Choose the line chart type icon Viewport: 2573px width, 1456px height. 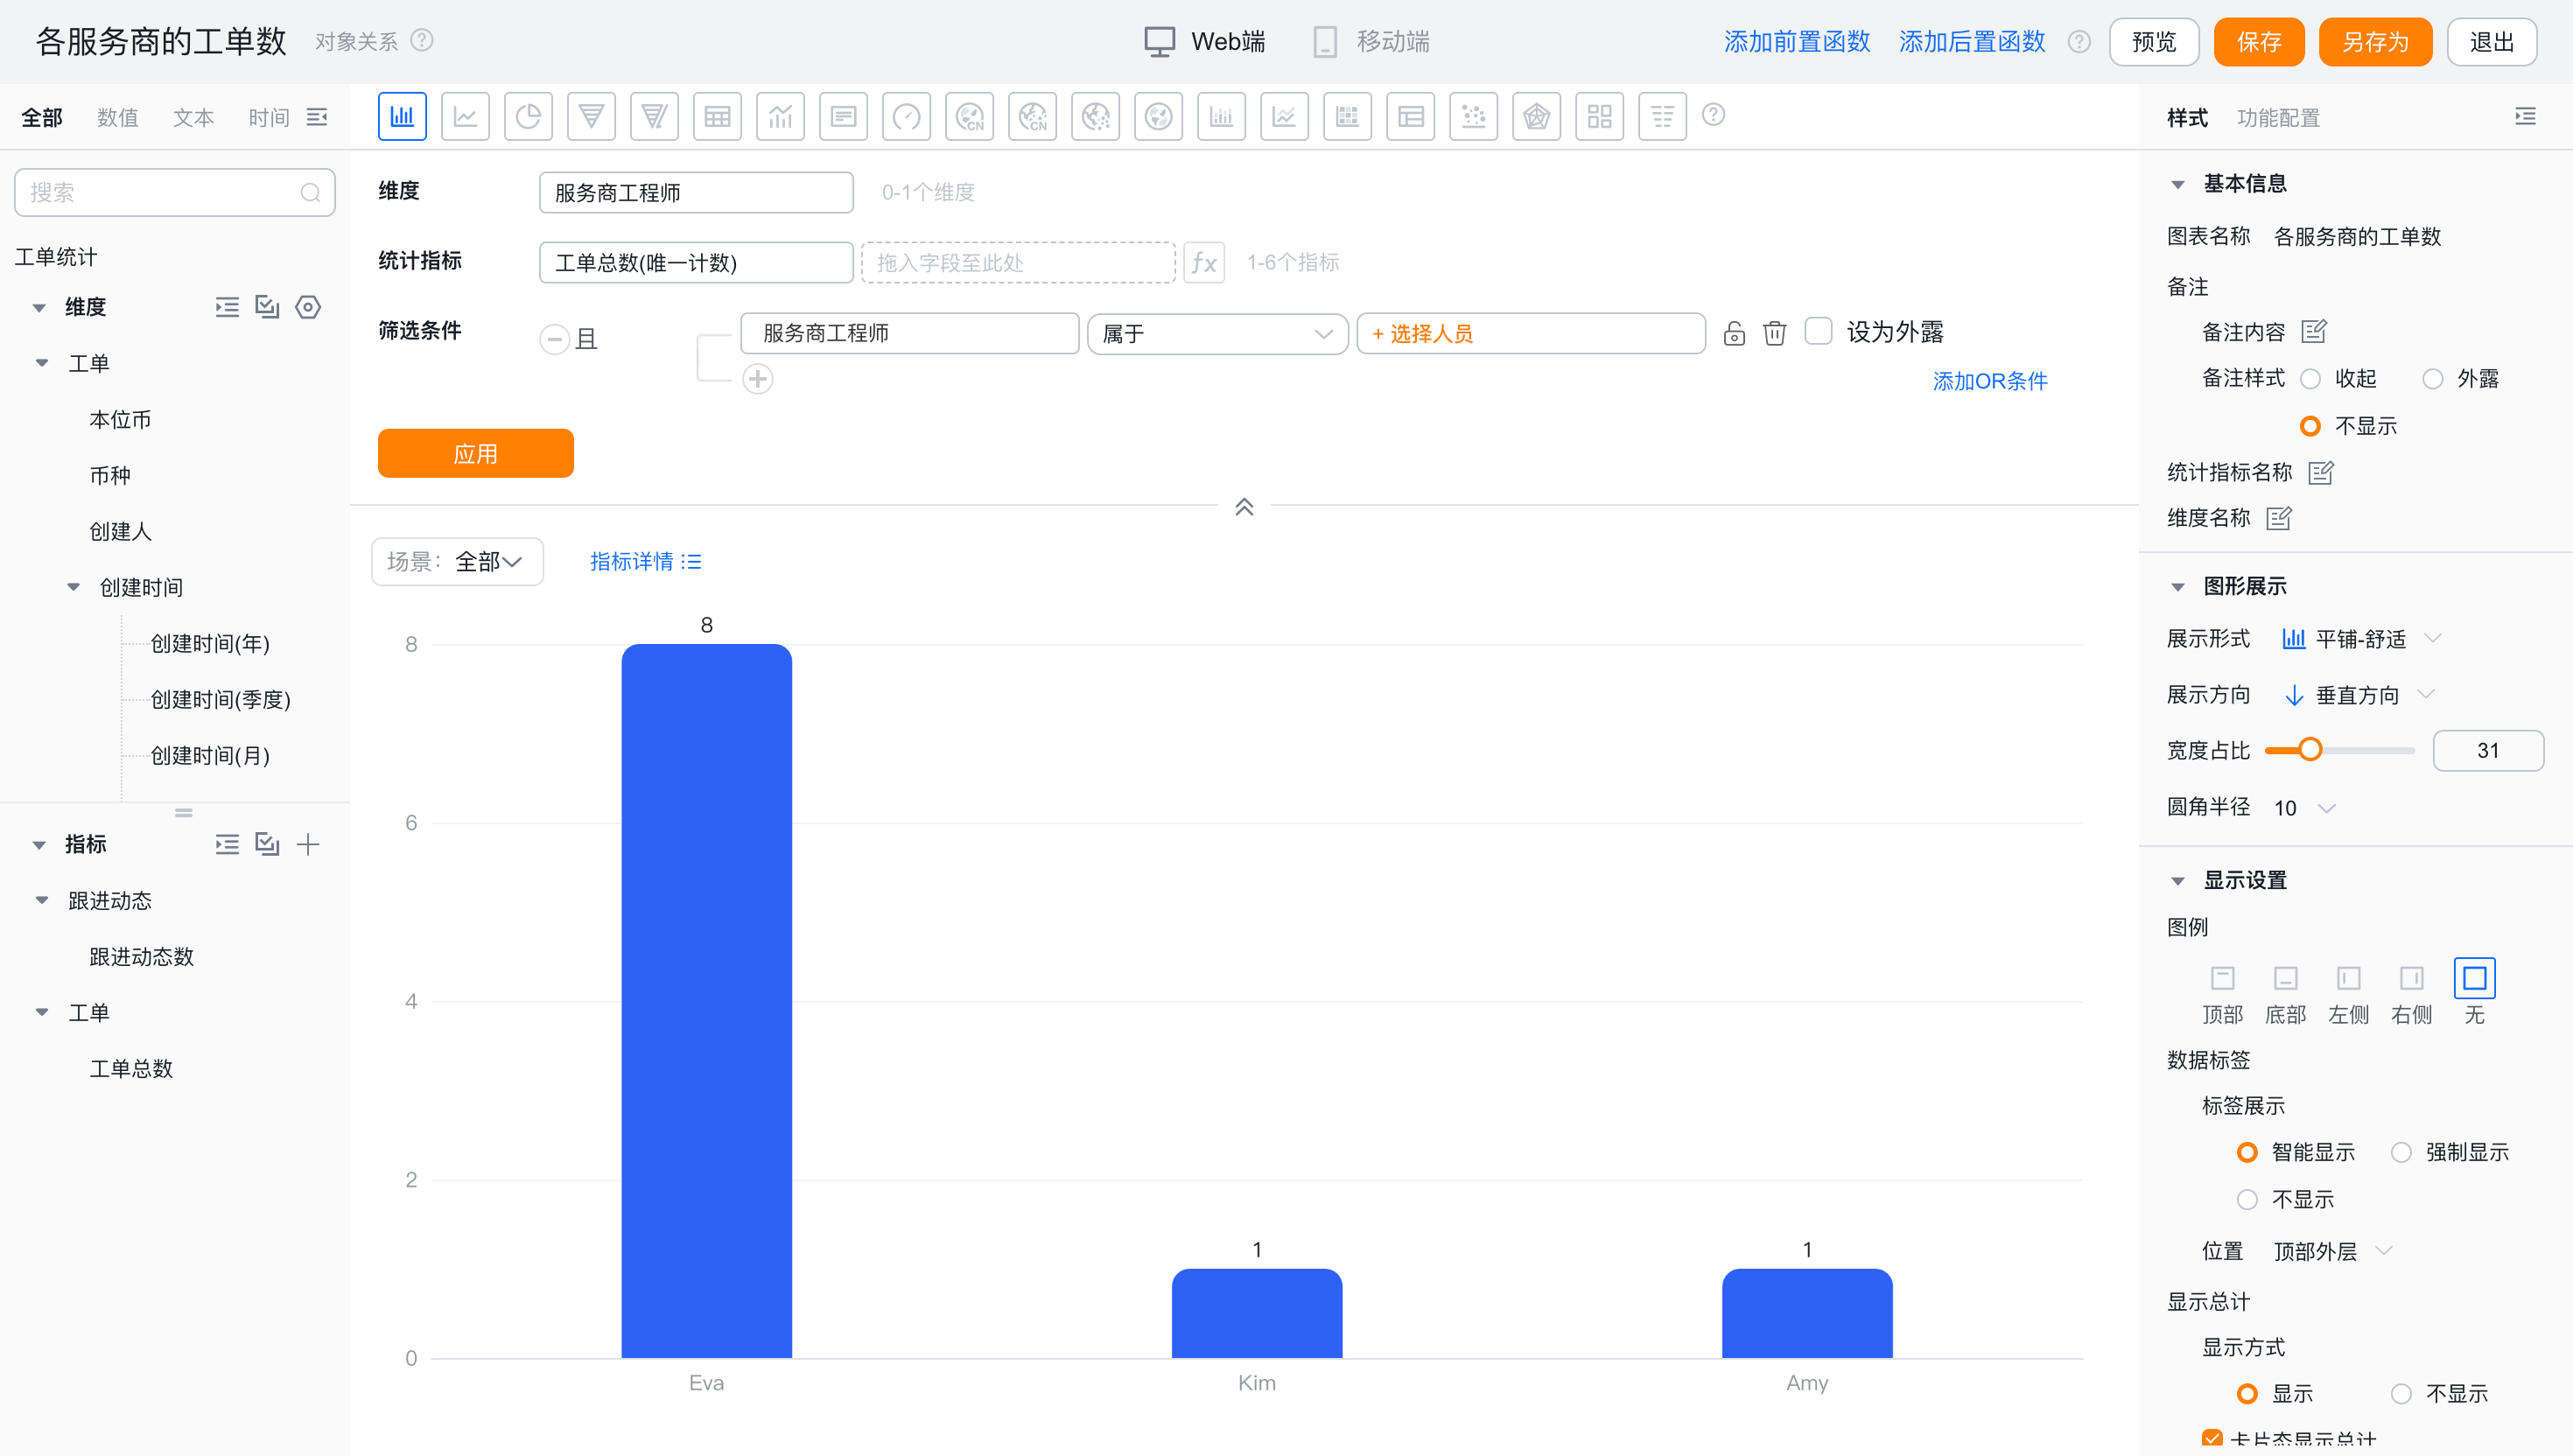[x=465, y=117]
